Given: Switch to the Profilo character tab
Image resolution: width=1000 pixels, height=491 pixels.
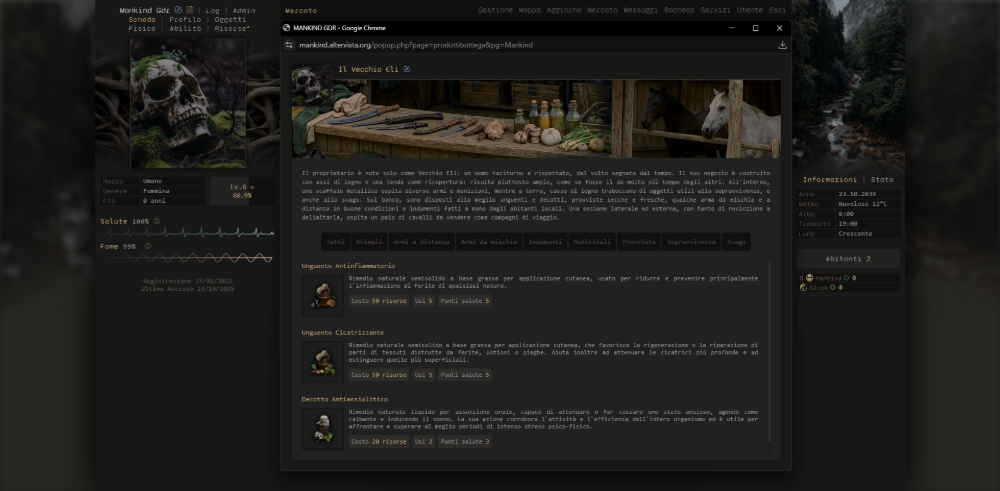Looking at the screenshot, I should pos(185,20).
